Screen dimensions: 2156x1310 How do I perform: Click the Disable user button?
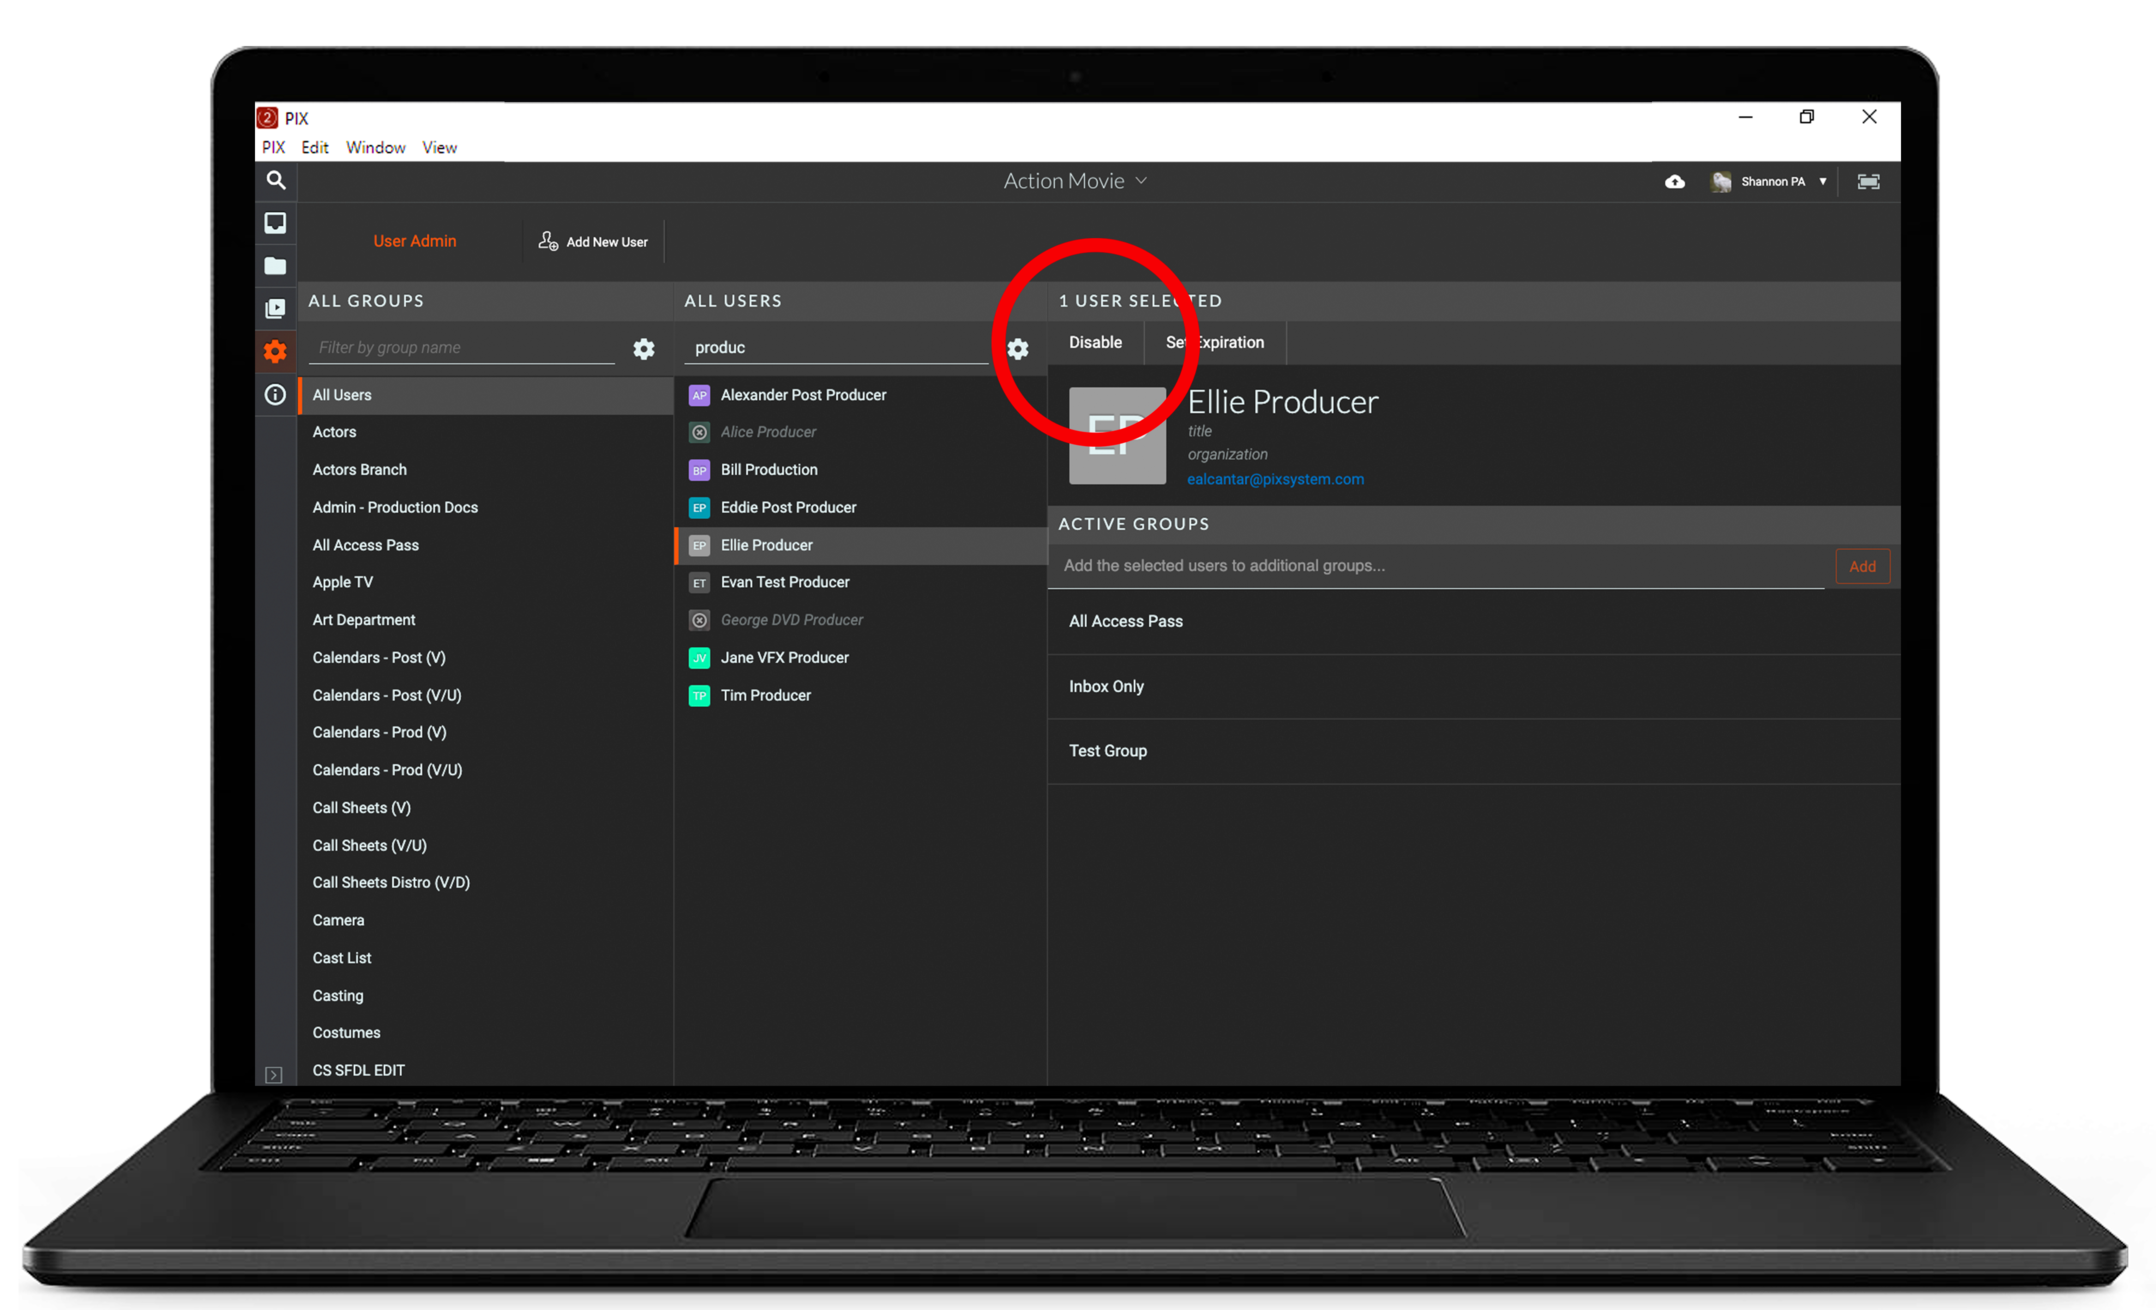[x=1095, y=342]
